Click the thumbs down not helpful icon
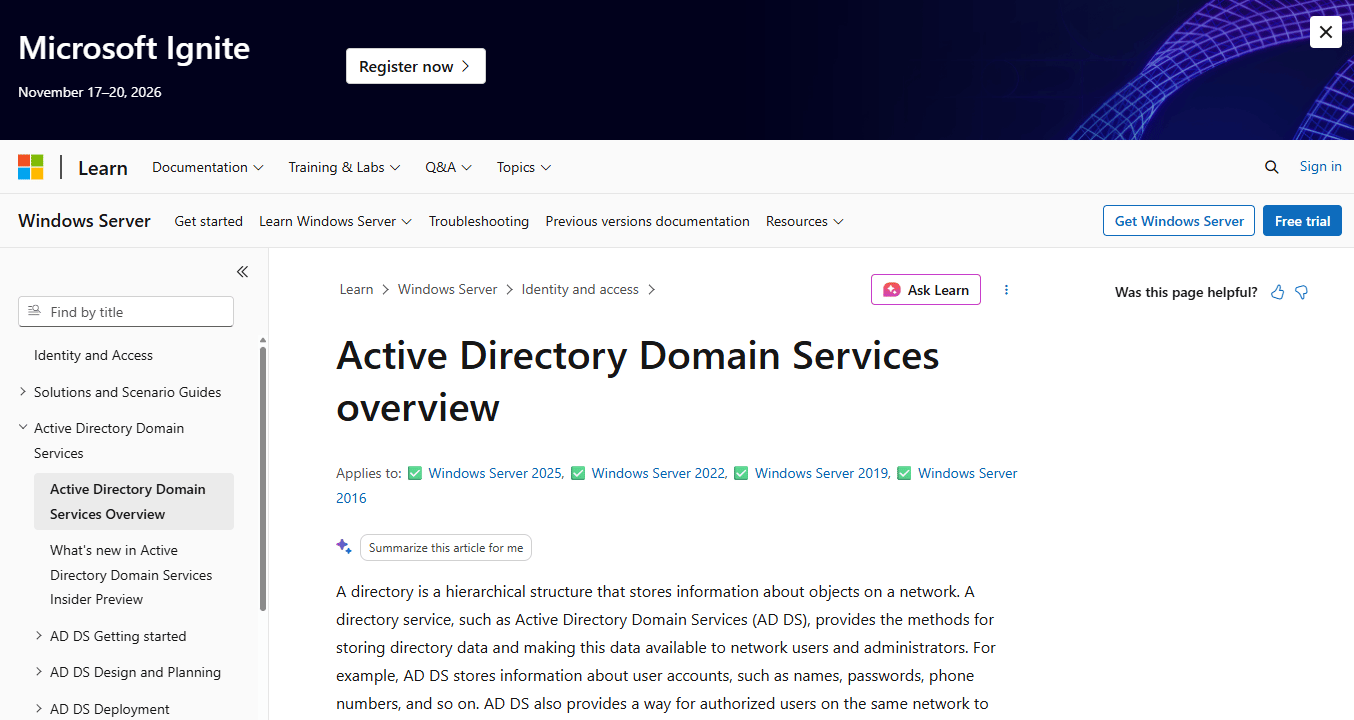The image size is (1354, 720). [1302, 292]
